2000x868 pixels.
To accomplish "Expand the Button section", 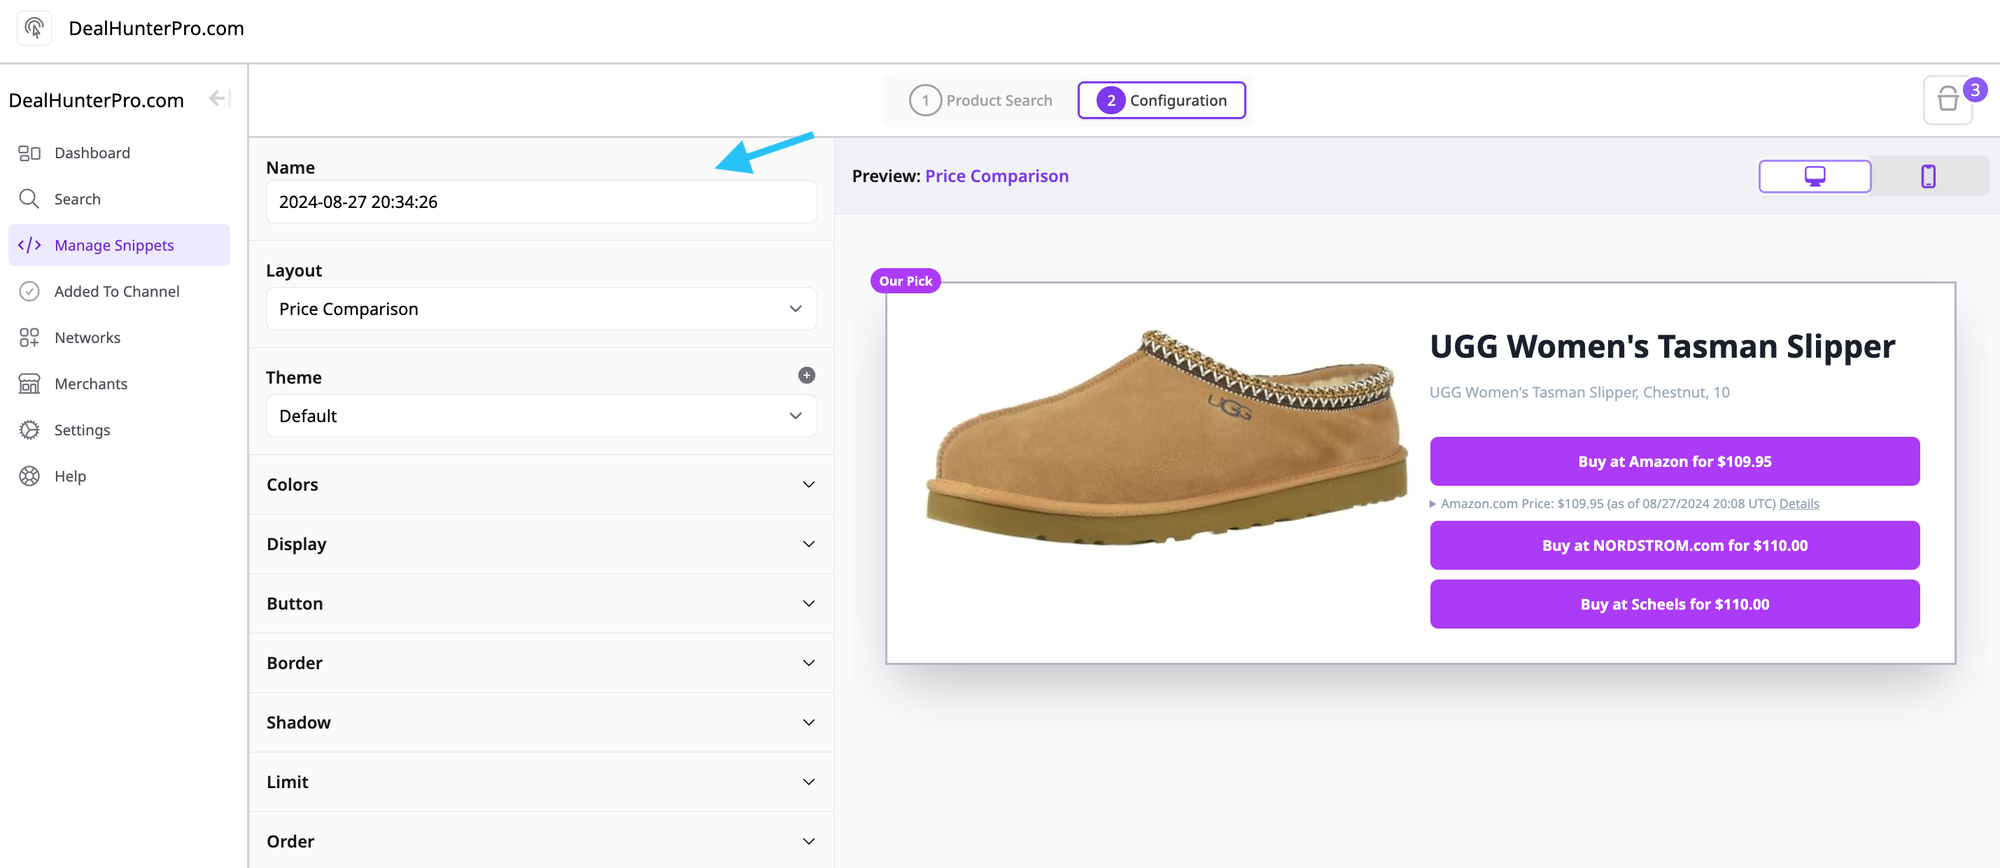I will tap(541, 603).
